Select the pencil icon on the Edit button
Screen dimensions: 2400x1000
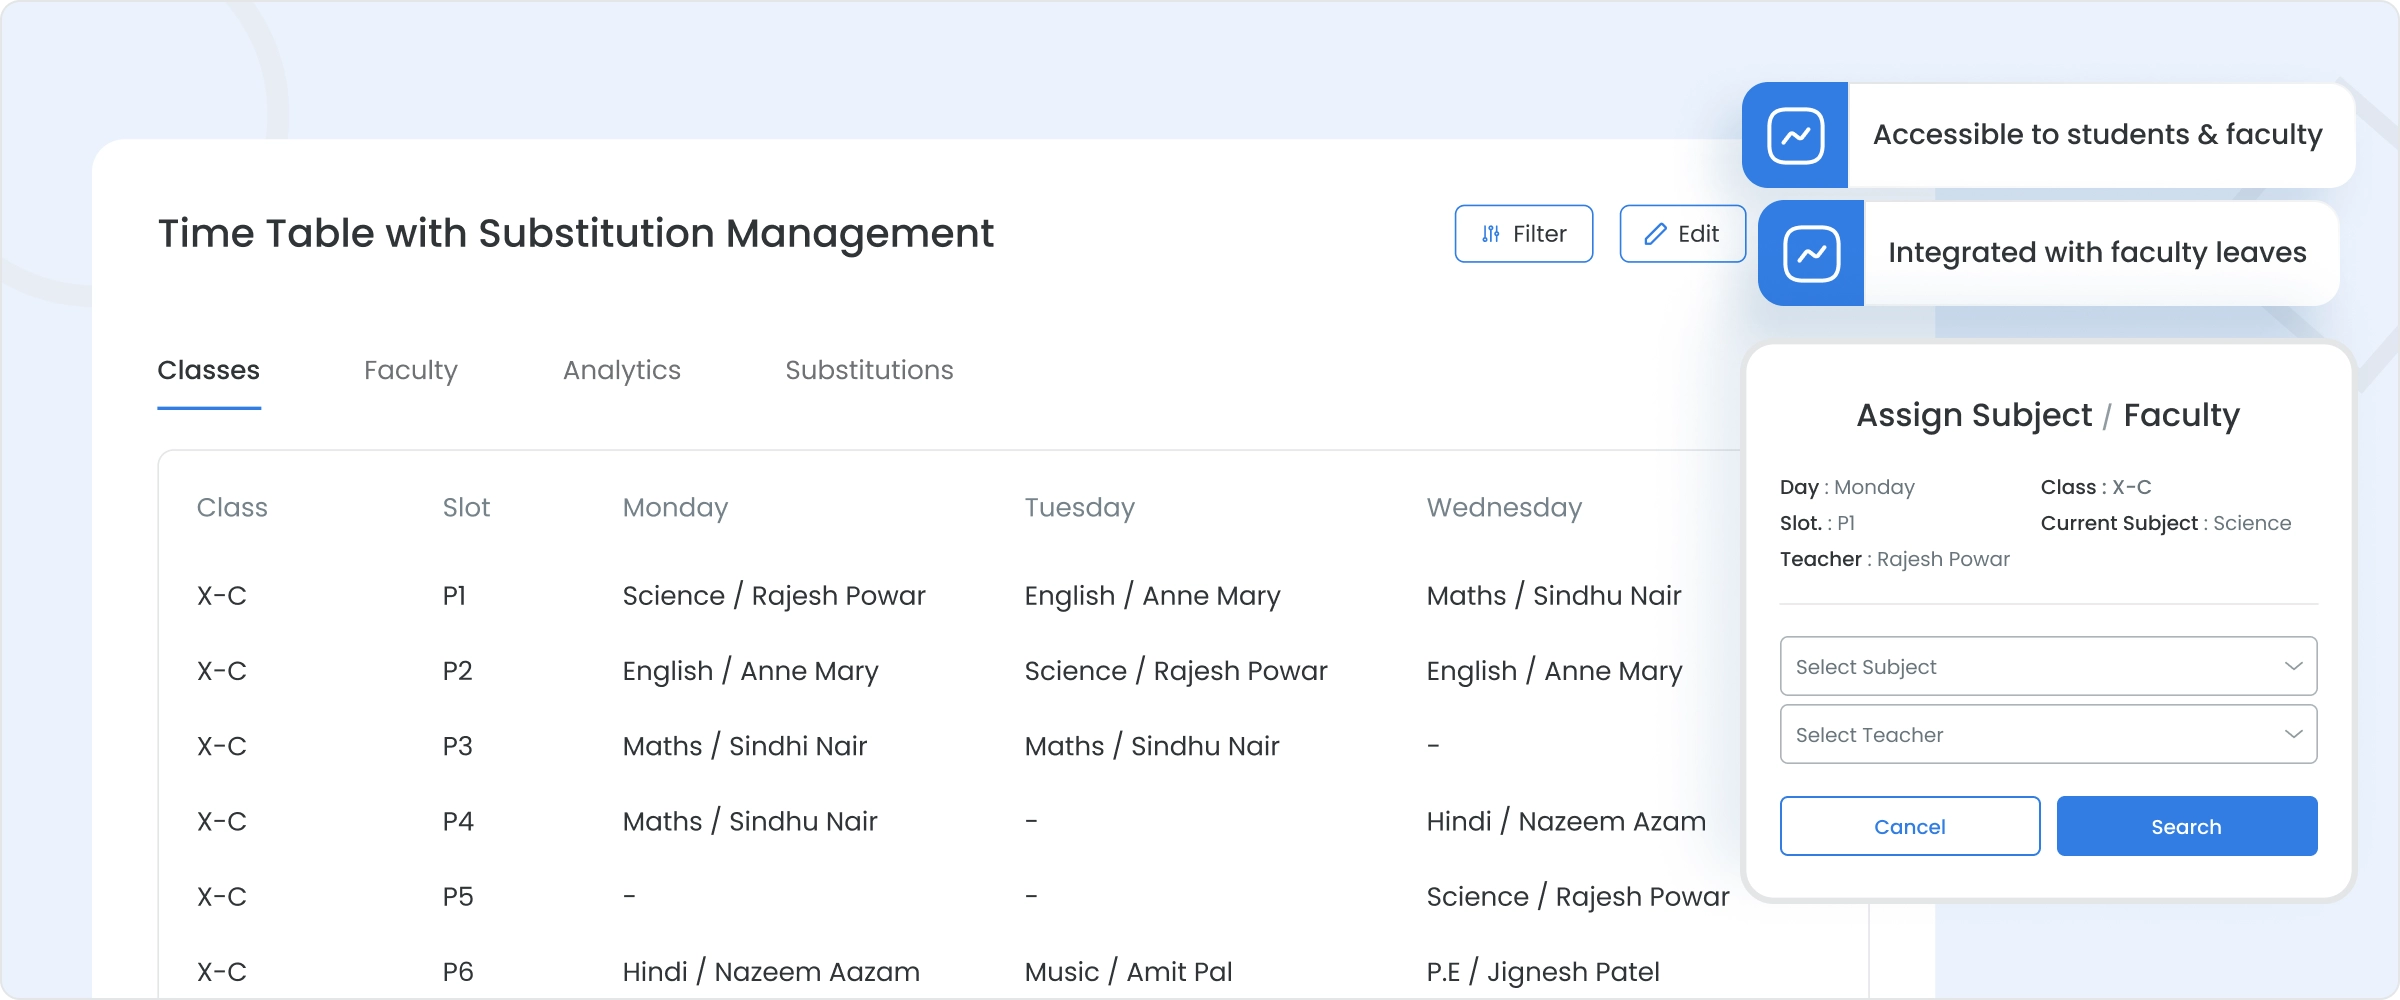point(1654,233)
